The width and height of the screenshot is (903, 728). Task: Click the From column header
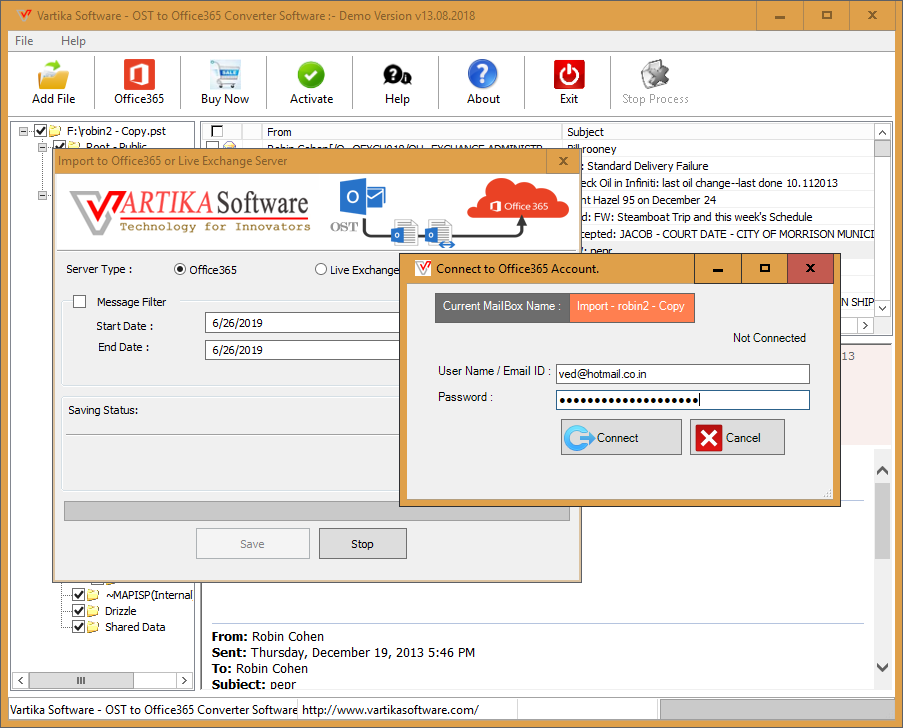(412, 132)
